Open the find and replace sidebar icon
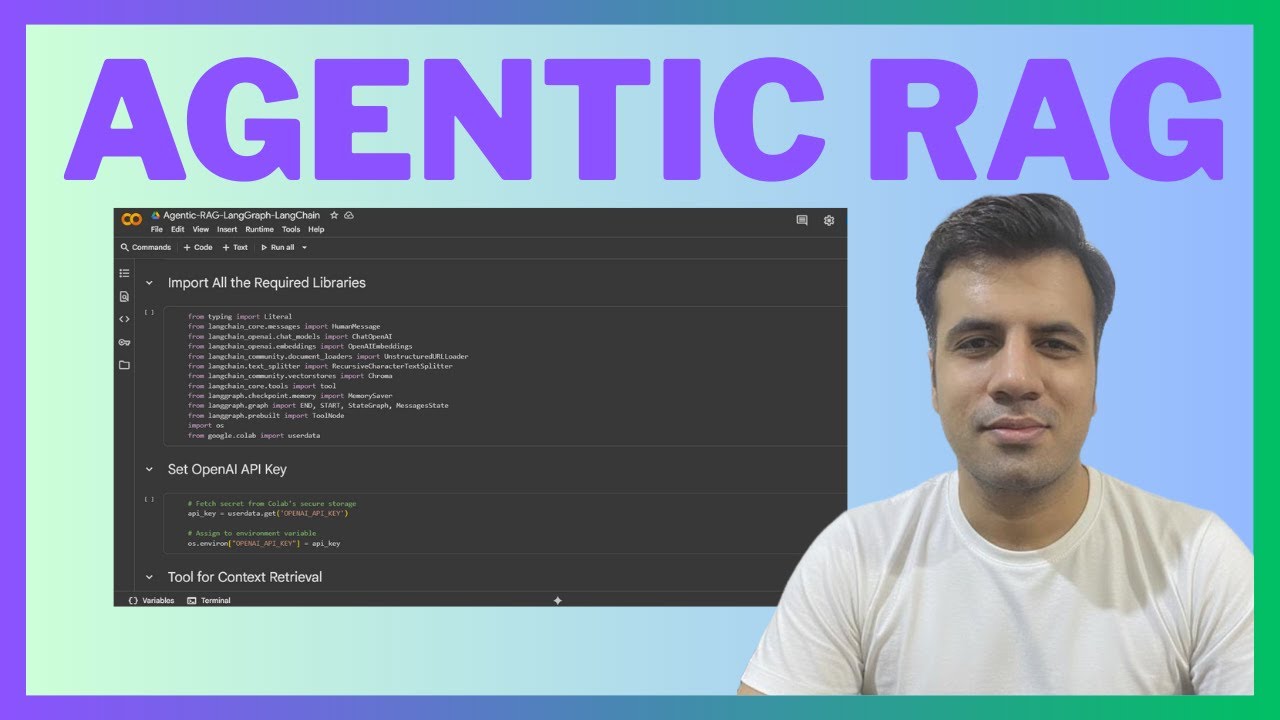The height and width of the screenshot is (720, 1280). pyautogui.click(x=124, y=296)
